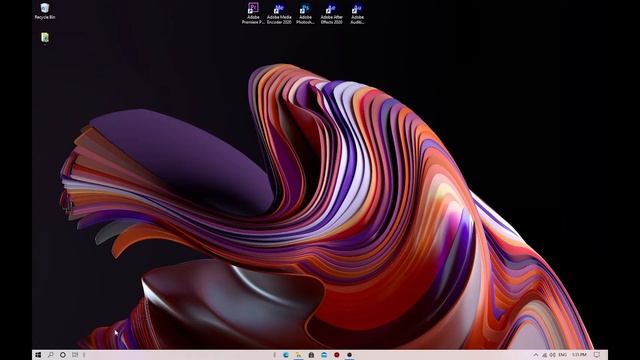640x360 pixels.
Task: Open the network status tray icon
Action: pyautogui.click(x=544, y=355)
